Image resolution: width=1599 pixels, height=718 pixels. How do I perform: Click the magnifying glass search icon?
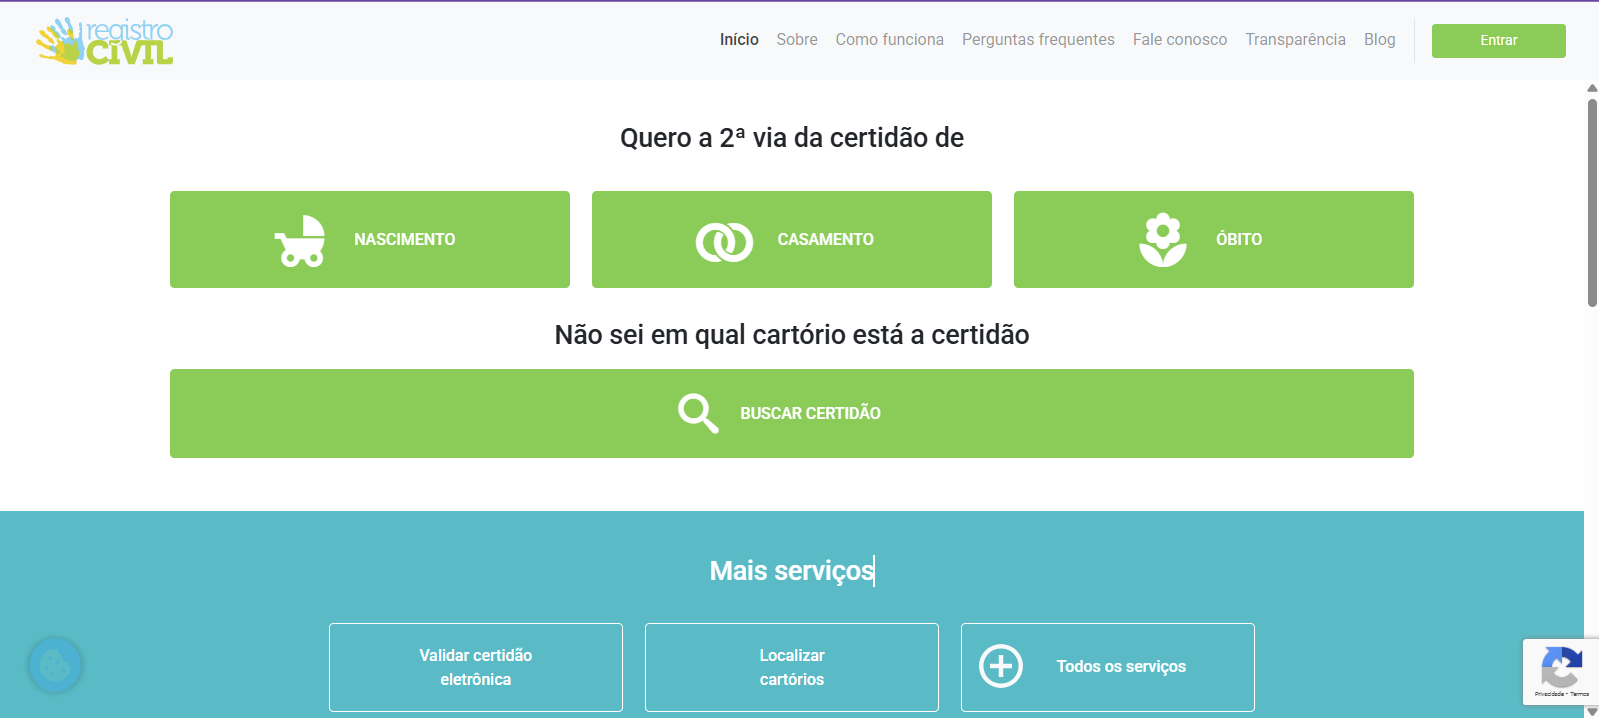pos(698,413)
